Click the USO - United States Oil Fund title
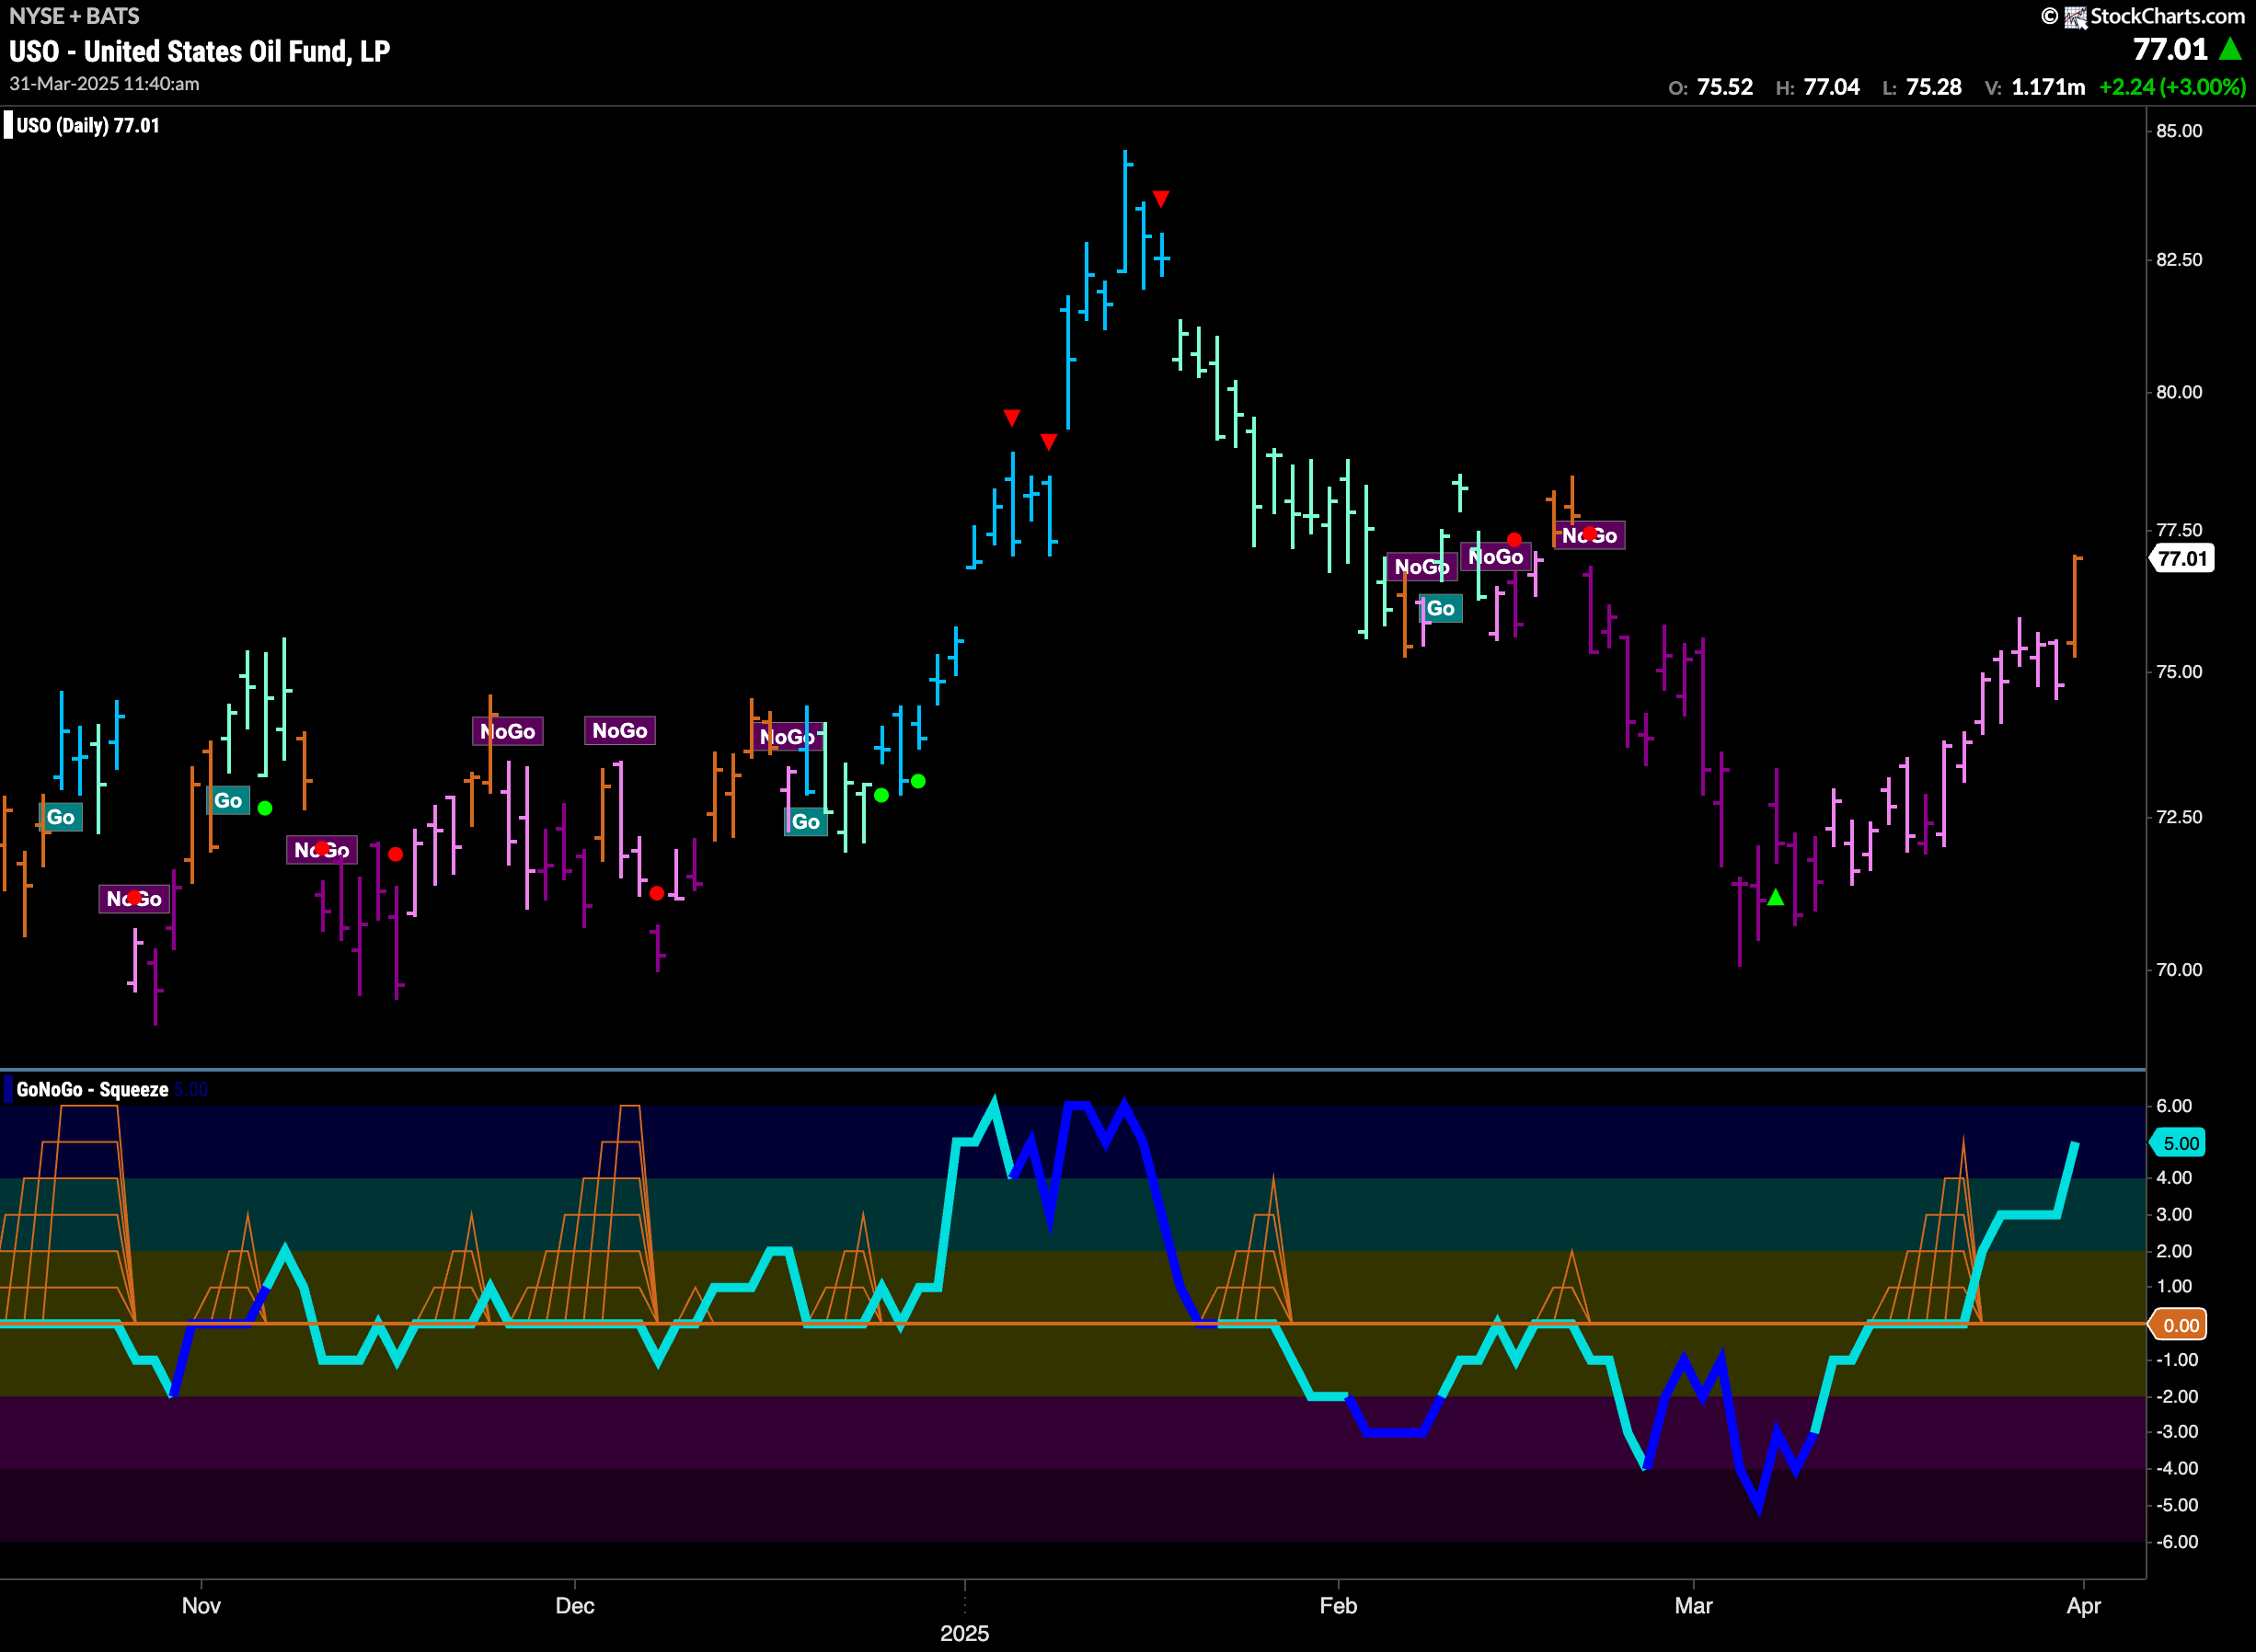Image resolution: width=2256 pixels, height=1652 pixels. 200,51
